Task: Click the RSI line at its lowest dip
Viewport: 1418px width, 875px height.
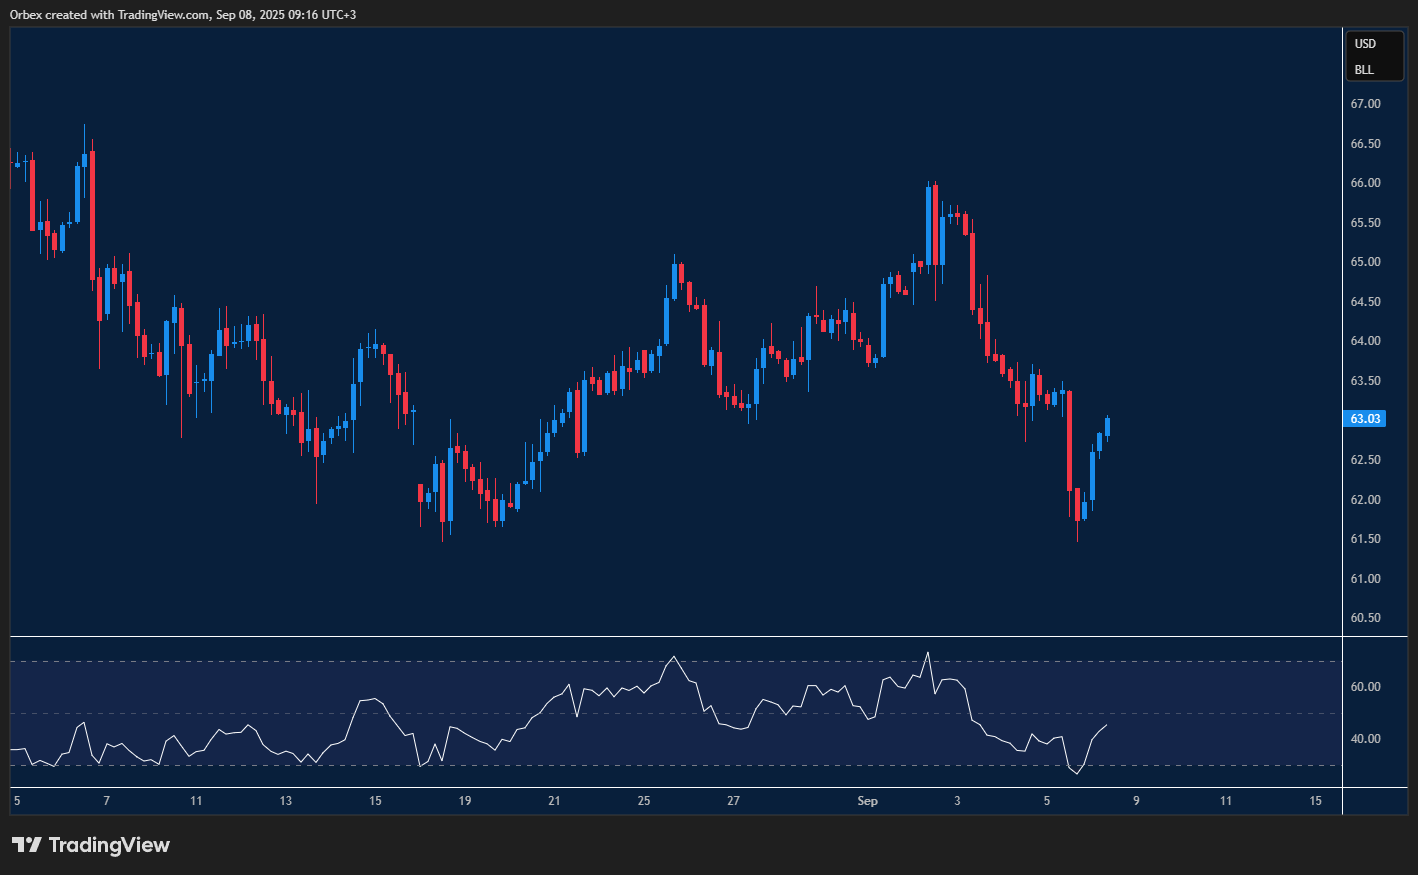Action: click(x=1077, y=773)
